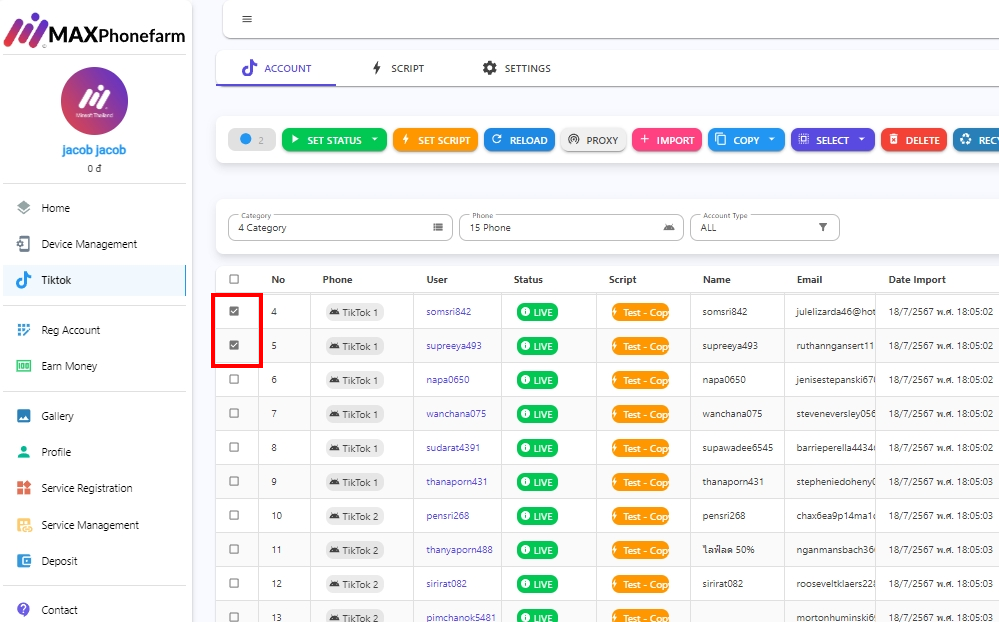The image size is (999, 622).
Task: Click the Test - Cop script badge for wanchana075
Action: (x=640, y=414)
